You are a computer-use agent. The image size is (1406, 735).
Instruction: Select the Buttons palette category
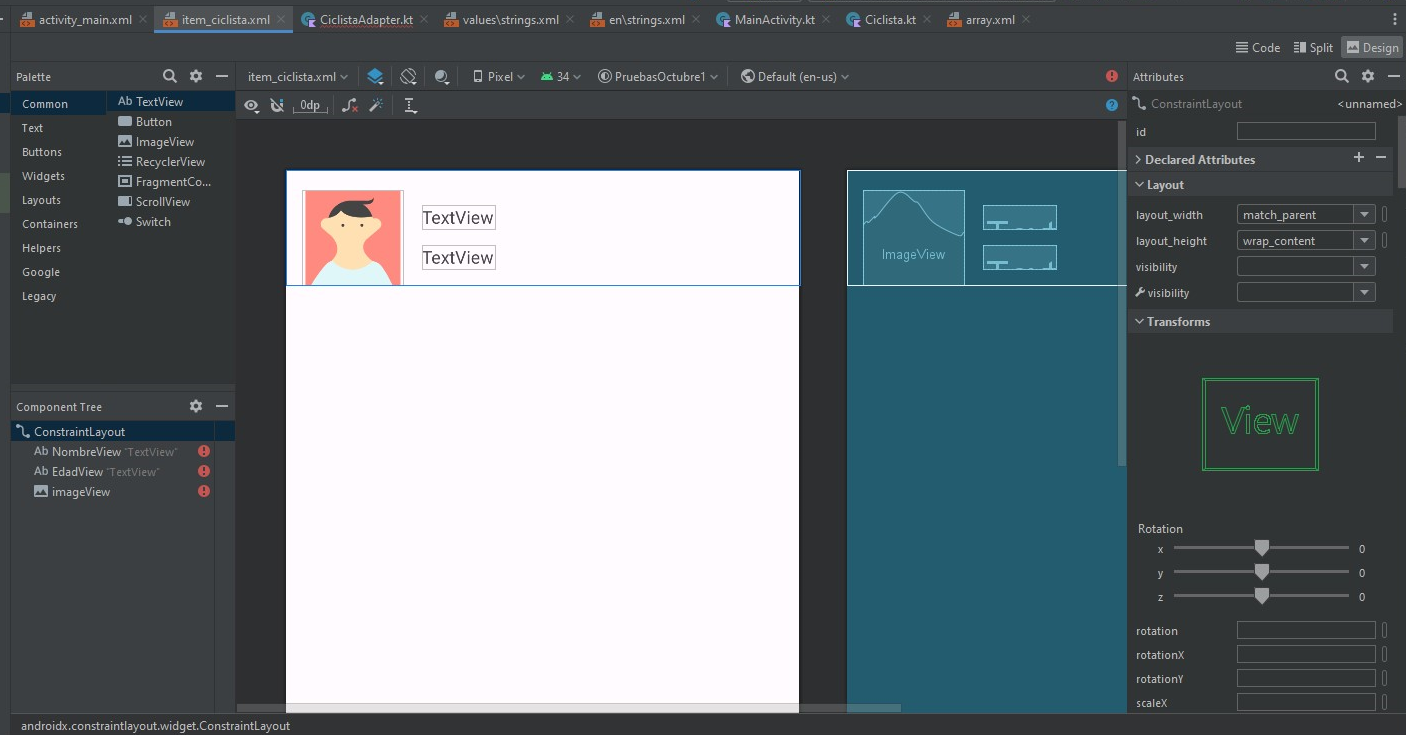[x=42, y=152]
